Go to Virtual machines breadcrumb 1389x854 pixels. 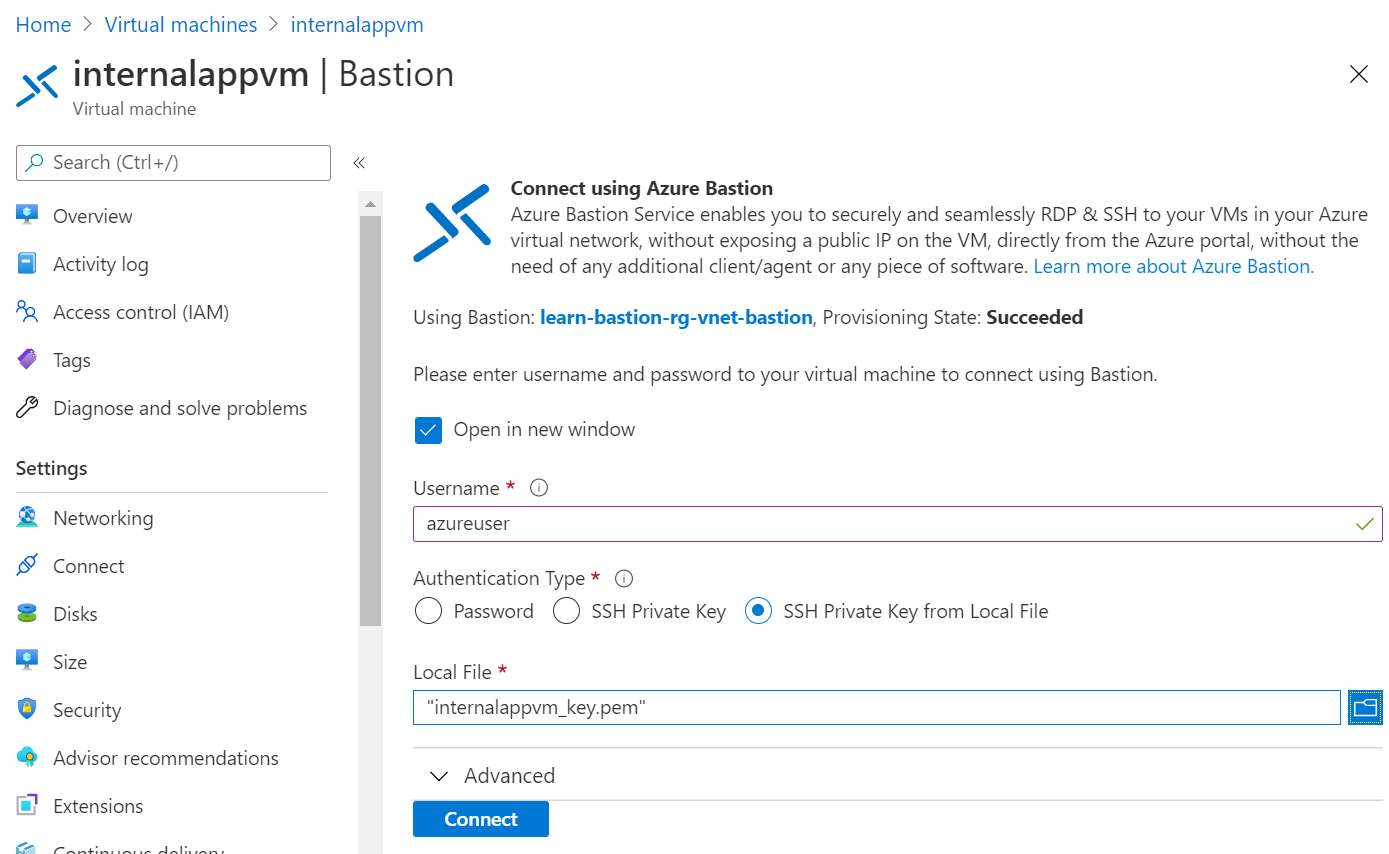click(181, 24)
